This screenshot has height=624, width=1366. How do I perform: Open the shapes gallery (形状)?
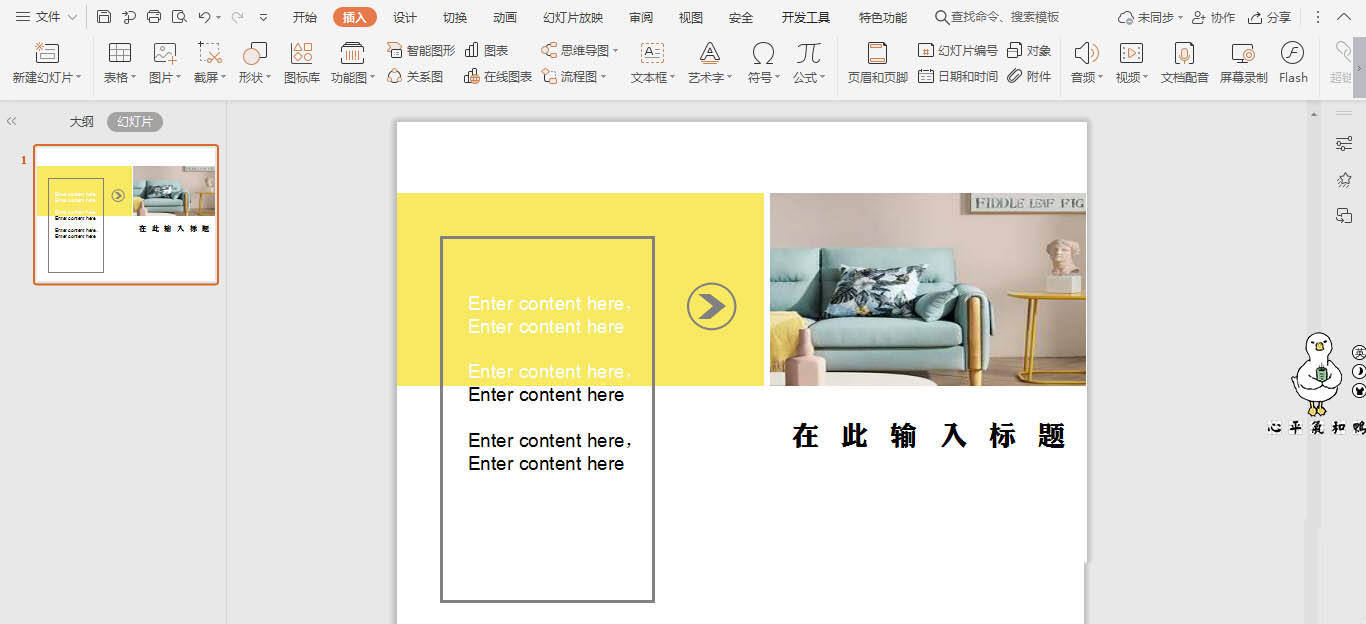pos(255,62)
